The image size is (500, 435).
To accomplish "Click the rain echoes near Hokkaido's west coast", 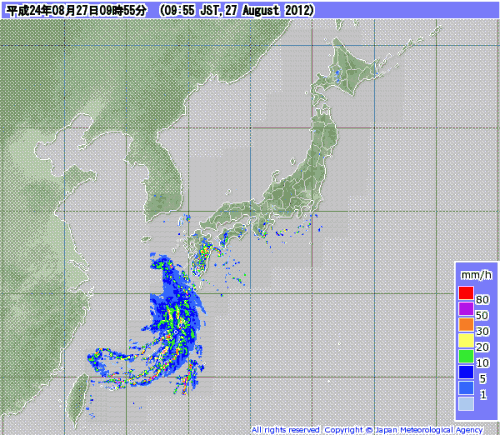I will point(337,75).
